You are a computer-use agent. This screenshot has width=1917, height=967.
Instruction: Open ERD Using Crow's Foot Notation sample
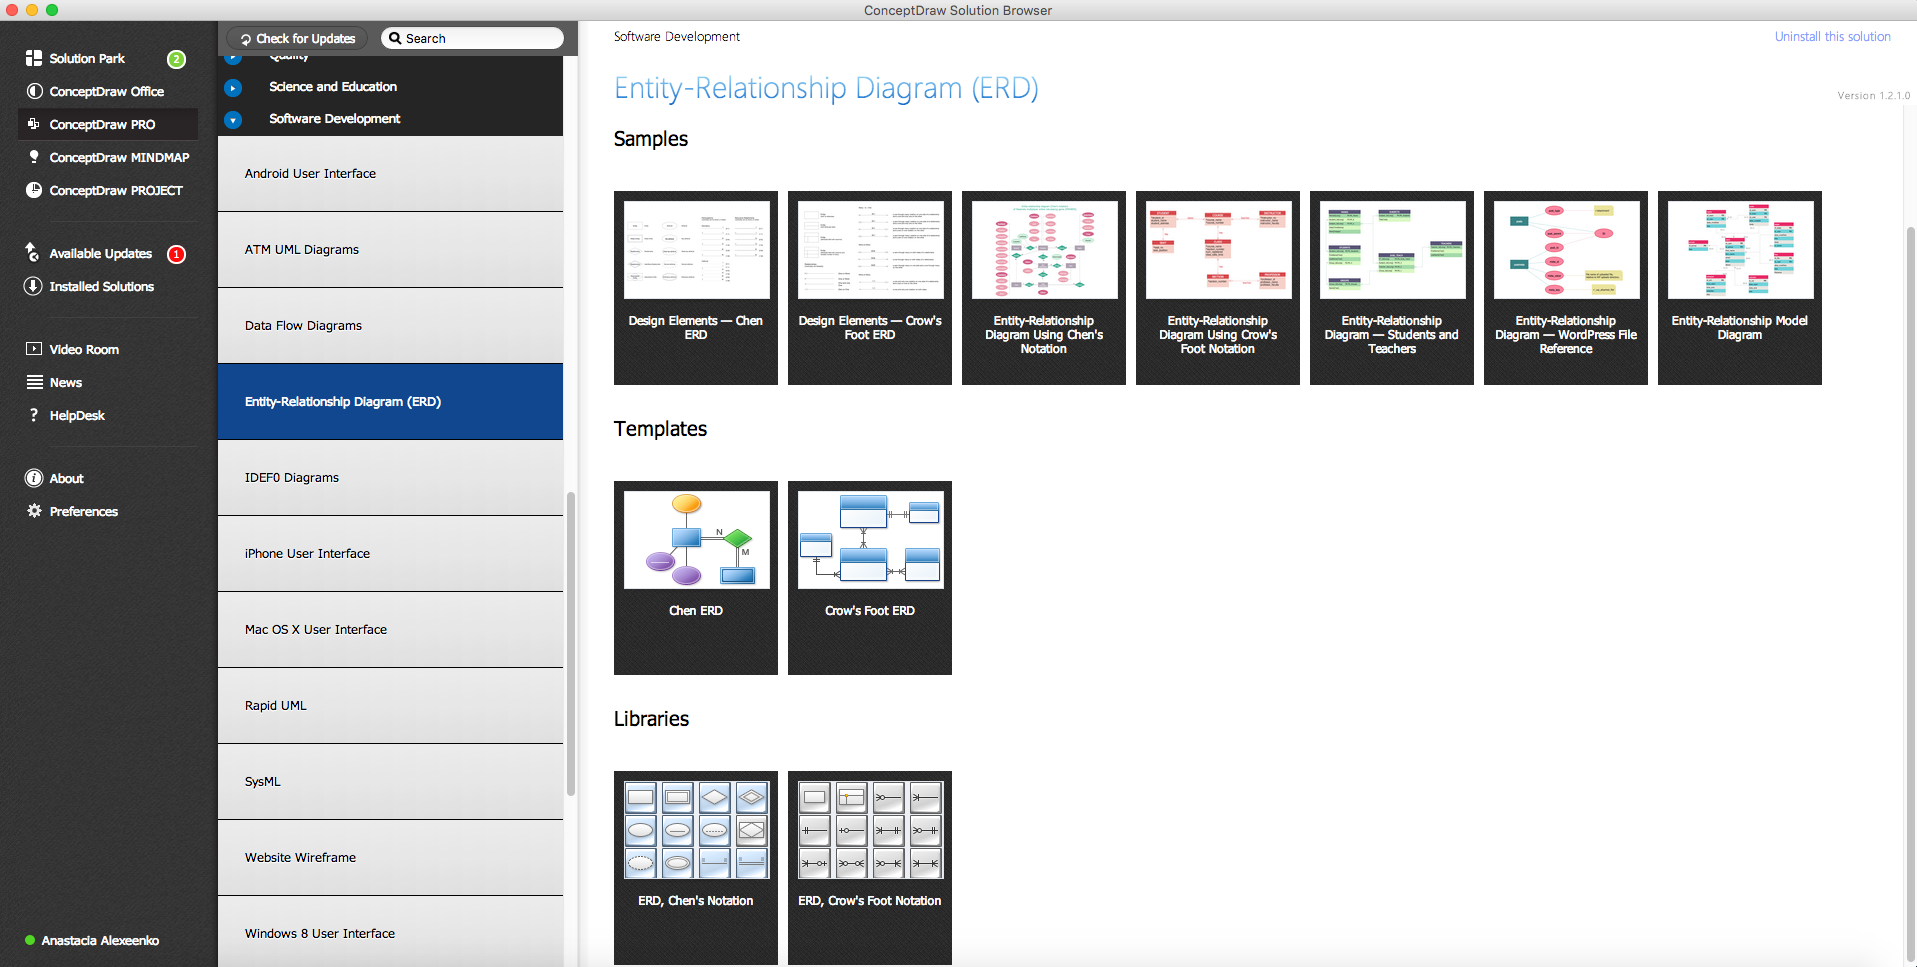pos(1218,288)
